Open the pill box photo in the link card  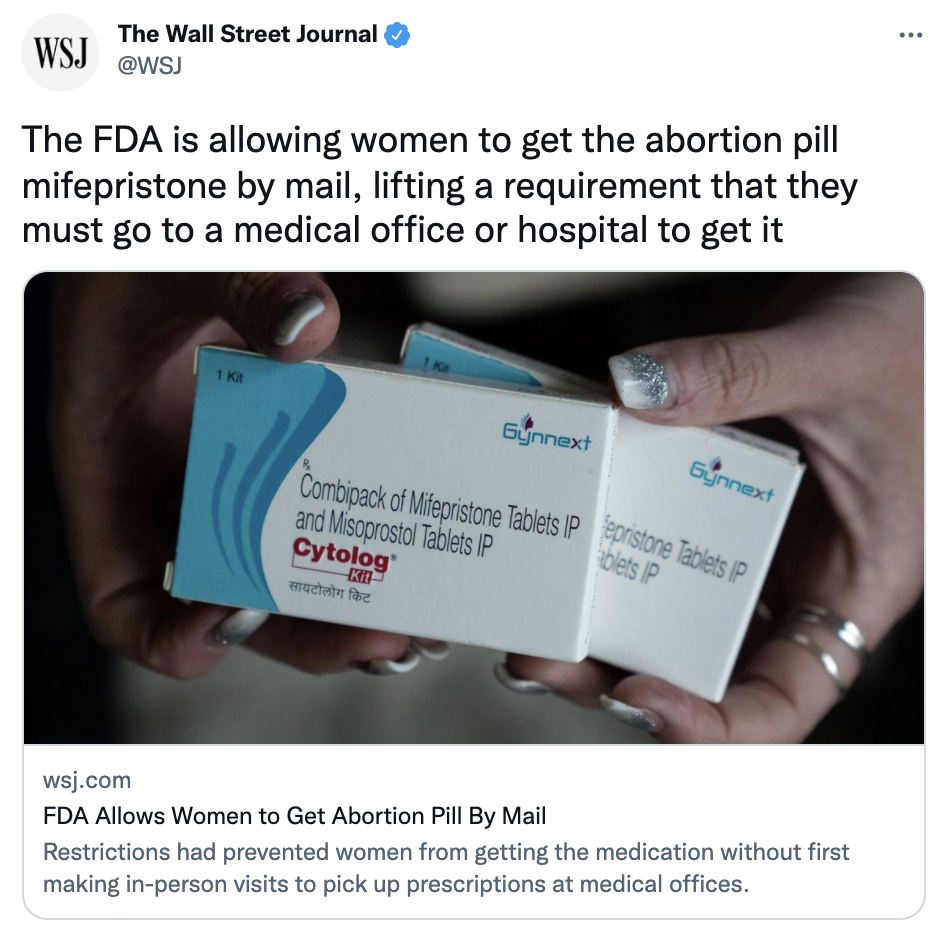coord(474,508)
